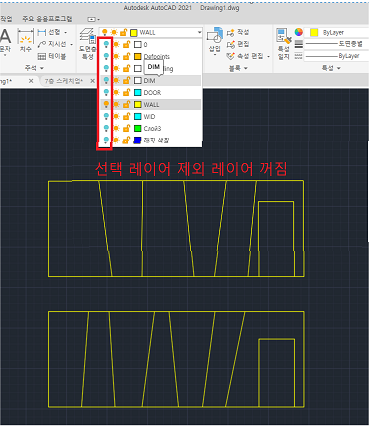Choose the 지시선 leader tool
The width and height of the screenshot is (370, 427).
coord(52,44)
